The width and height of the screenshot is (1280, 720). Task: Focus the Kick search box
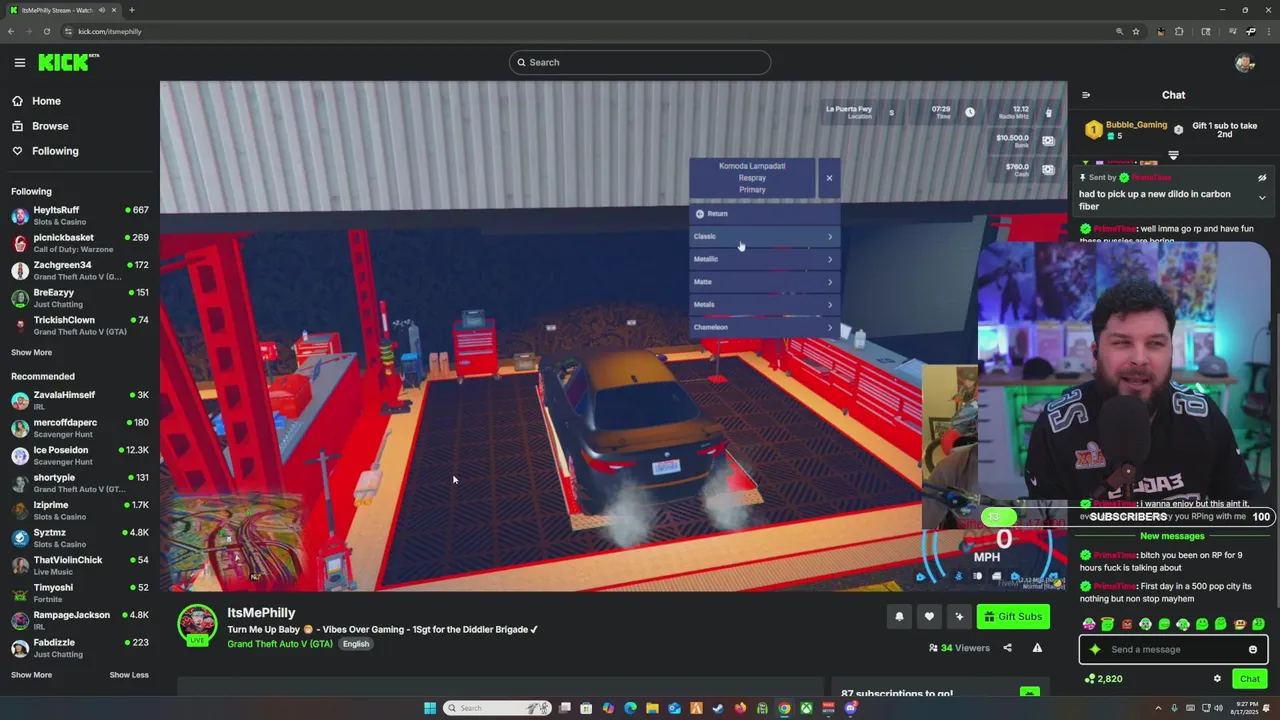tap(640, 62)
